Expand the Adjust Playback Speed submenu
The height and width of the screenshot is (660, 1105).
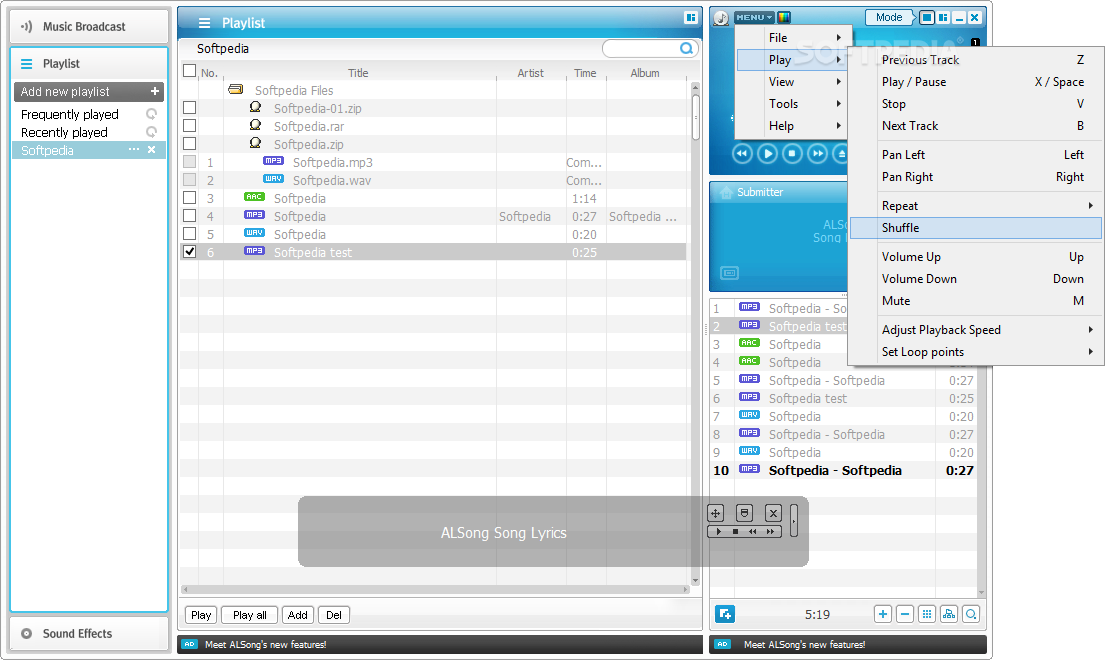click(x=976, y=330)
